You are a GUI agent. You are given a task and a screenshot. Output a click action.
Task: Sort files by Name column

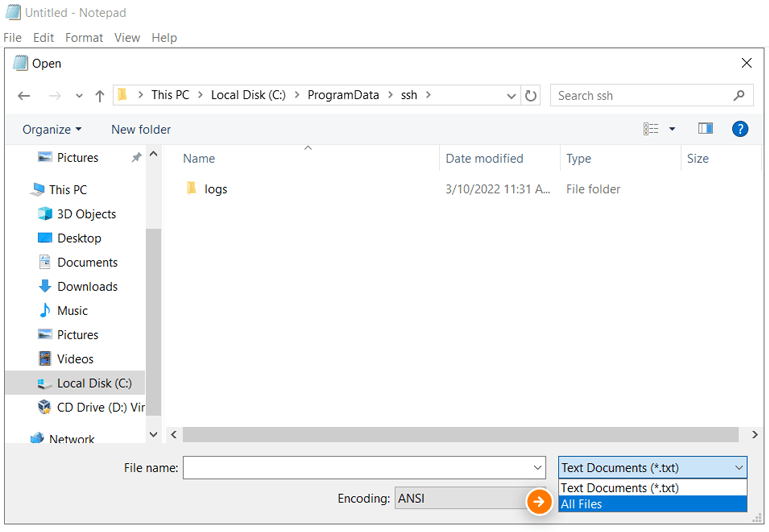click(x=199, y=158)
